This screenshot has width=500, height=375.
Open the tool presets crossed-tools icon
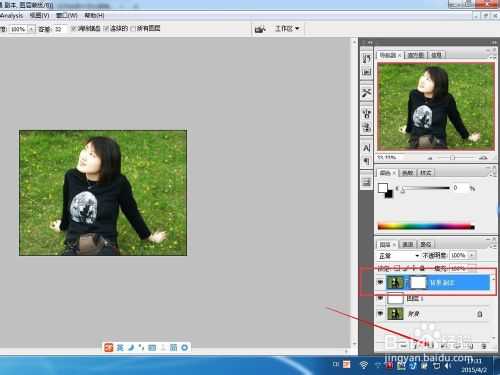[x=367, y=92]
